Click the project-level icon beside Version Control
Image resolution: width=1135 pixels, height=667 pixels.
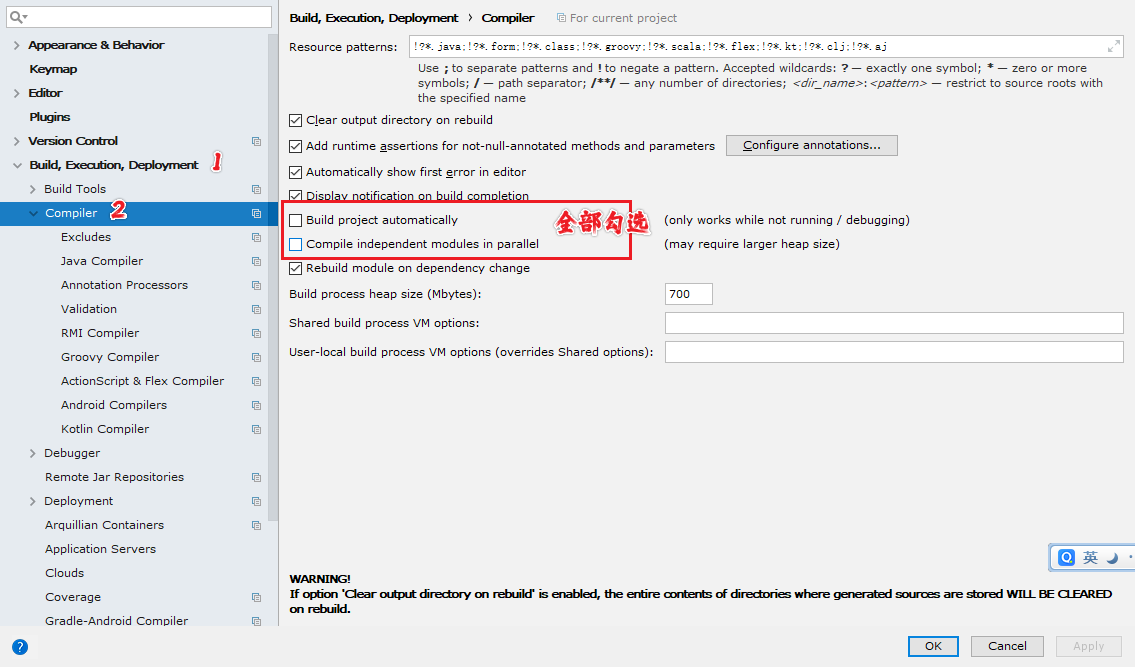(256, 141)
